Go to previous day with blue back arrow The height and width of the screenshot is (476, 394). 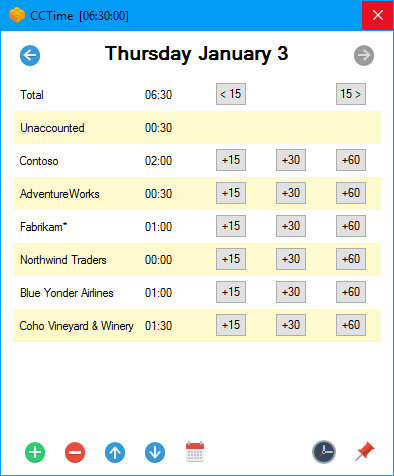[x=30, y=55]
